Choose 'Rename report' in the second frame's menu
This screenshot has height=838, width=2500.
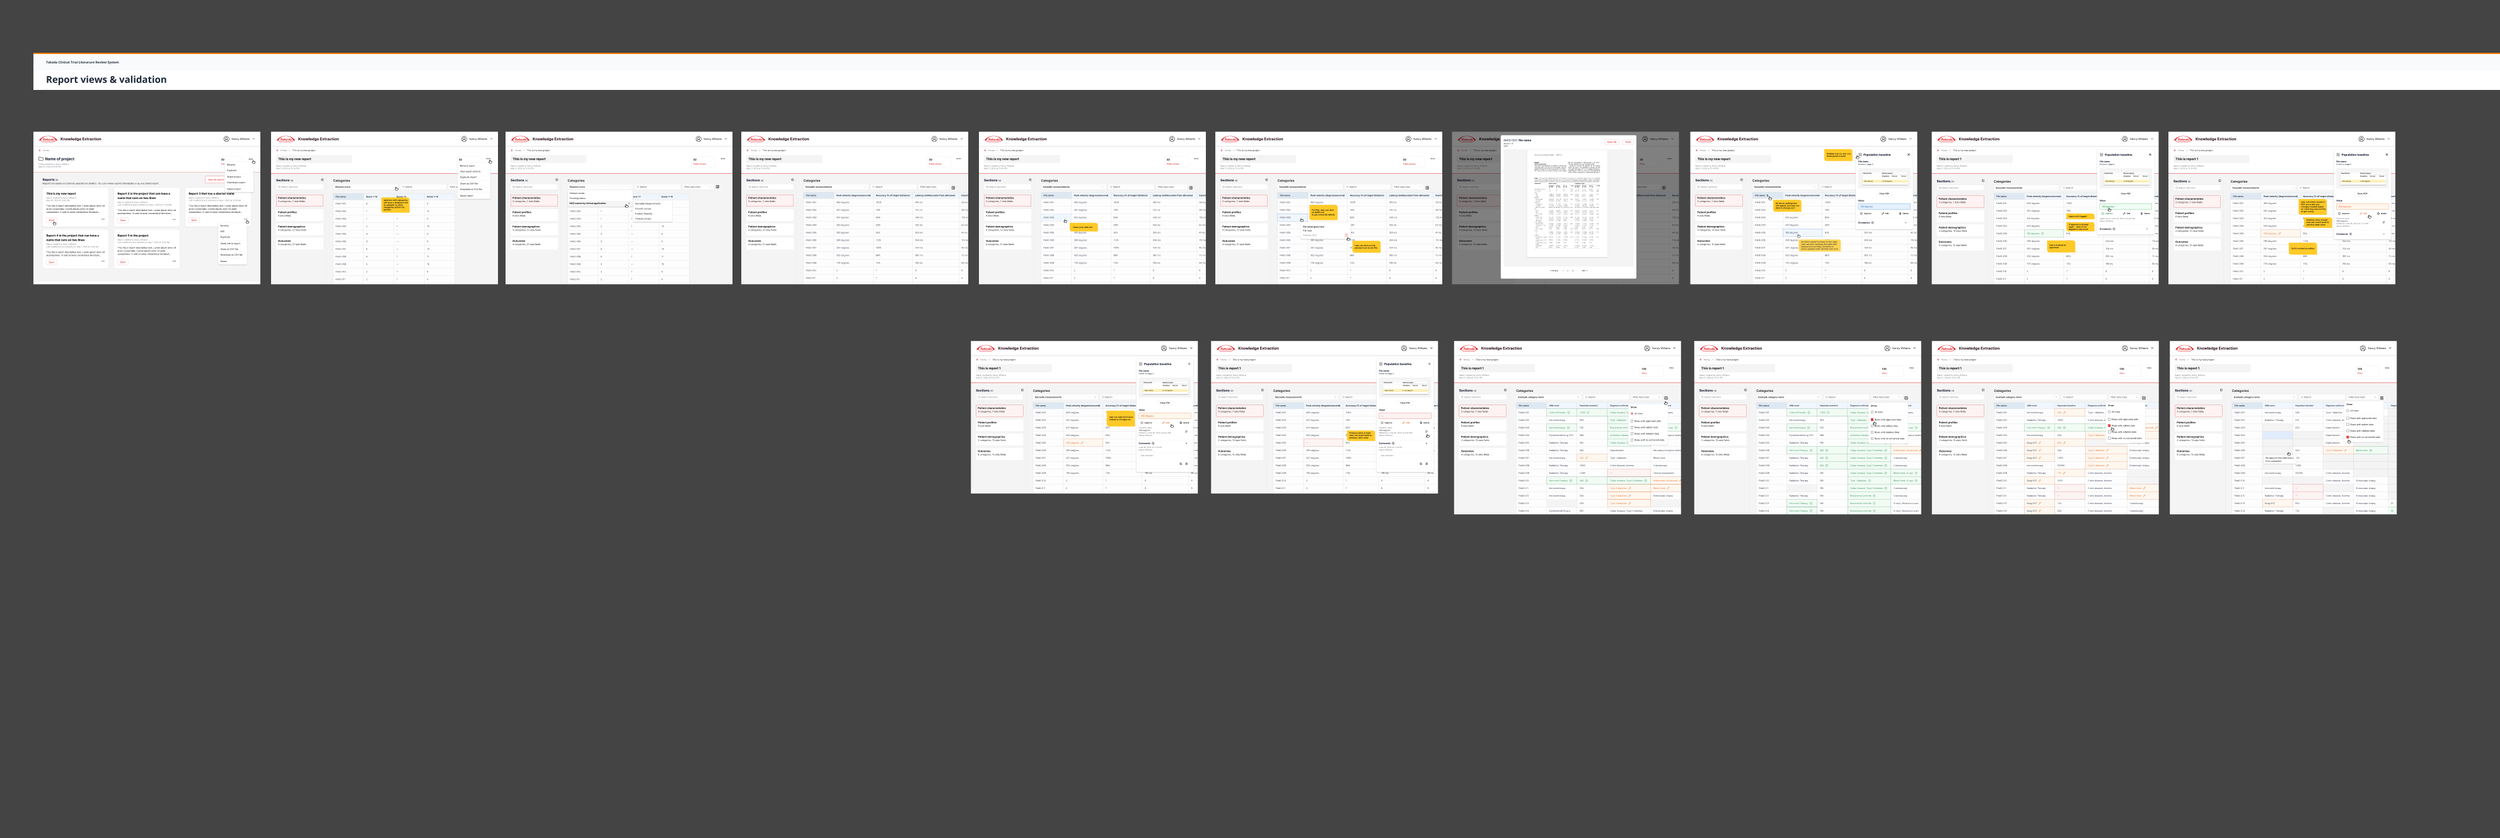(467, 166)
